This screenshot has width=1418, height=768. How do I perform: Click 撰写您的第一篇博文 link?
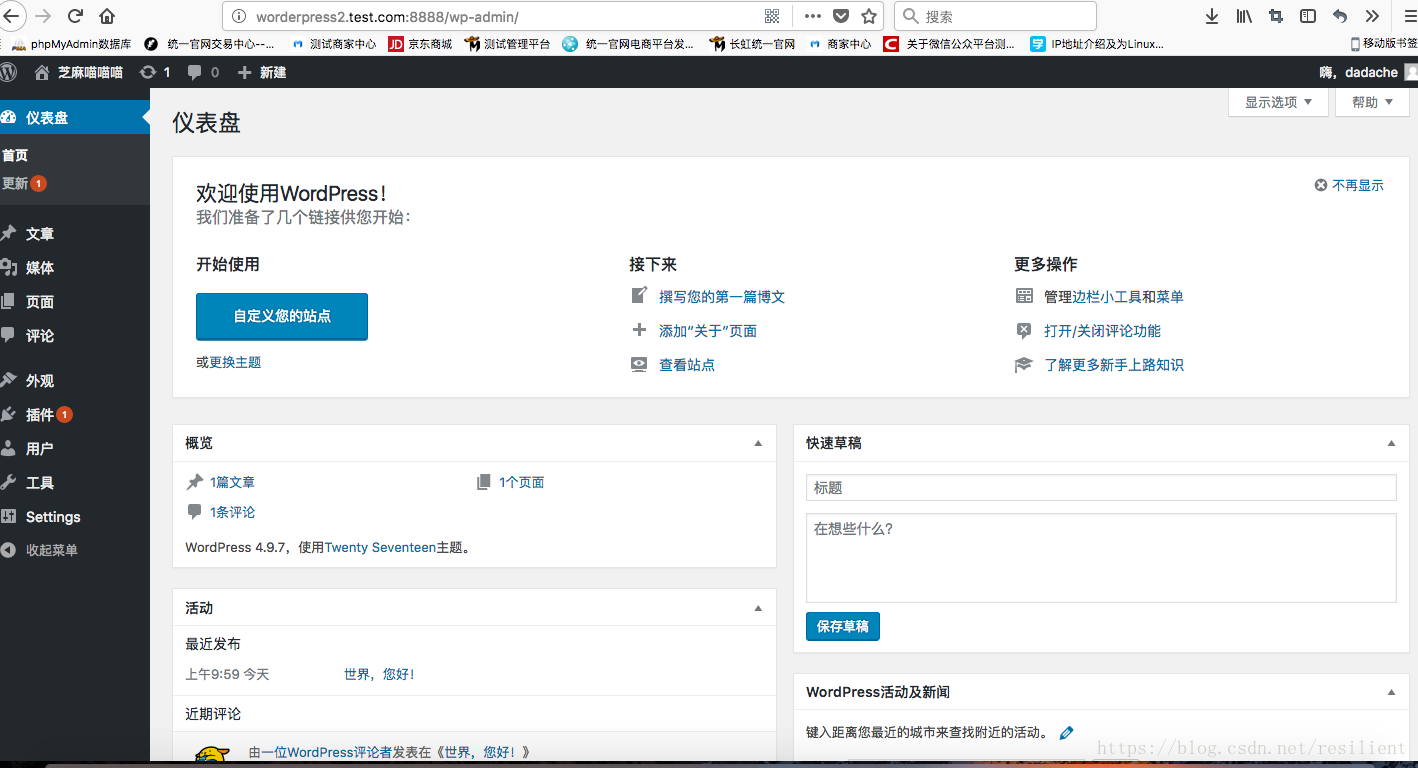coord(722,297)
